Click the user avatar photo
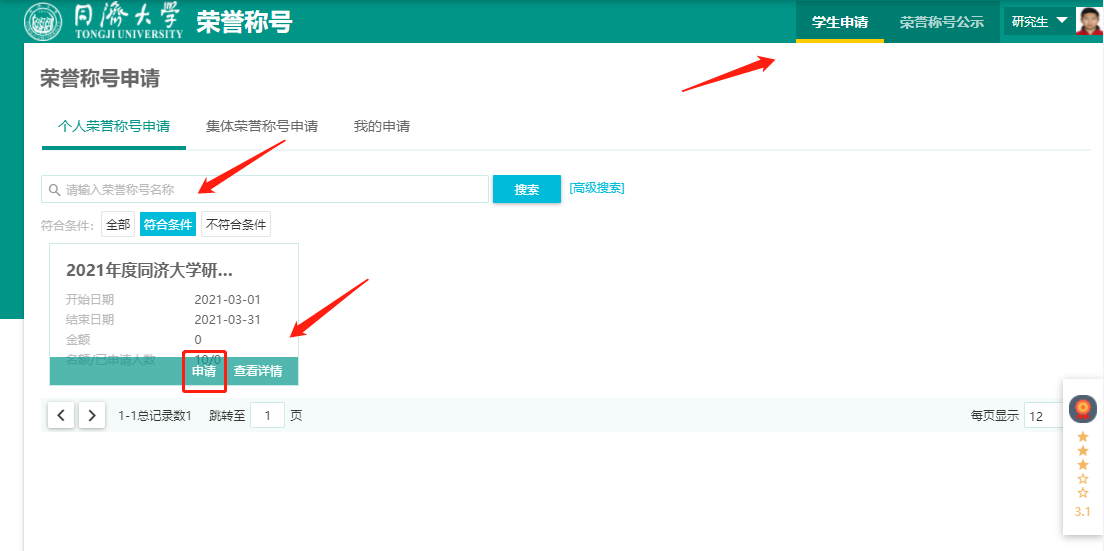 (x=1089, y=21)
